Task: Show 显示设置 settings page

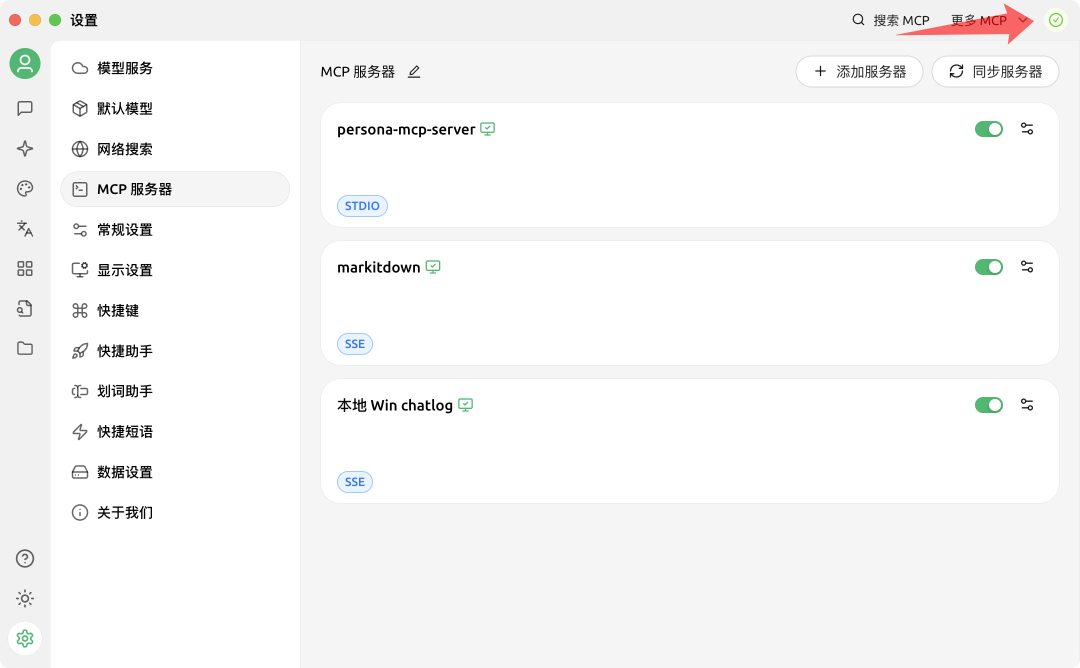Action: pyautogui.click(x=175, y=270)
